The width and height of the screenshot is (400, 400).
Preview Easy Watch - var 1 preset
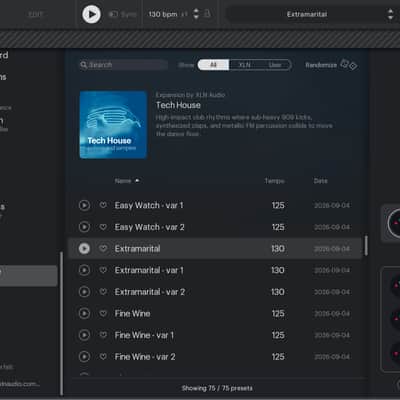coord(84,205)
